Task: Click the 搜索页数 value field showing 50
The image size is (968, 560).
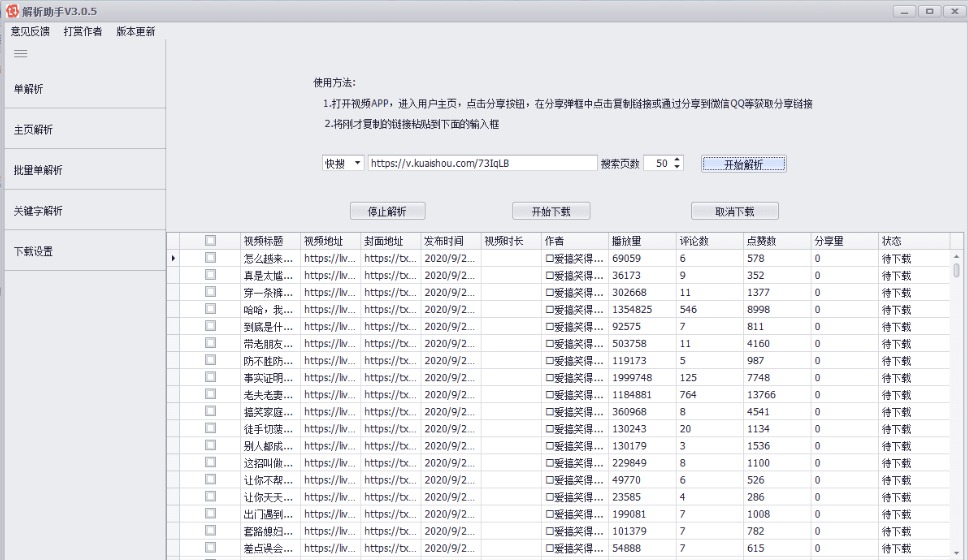Action: (659, 163)
